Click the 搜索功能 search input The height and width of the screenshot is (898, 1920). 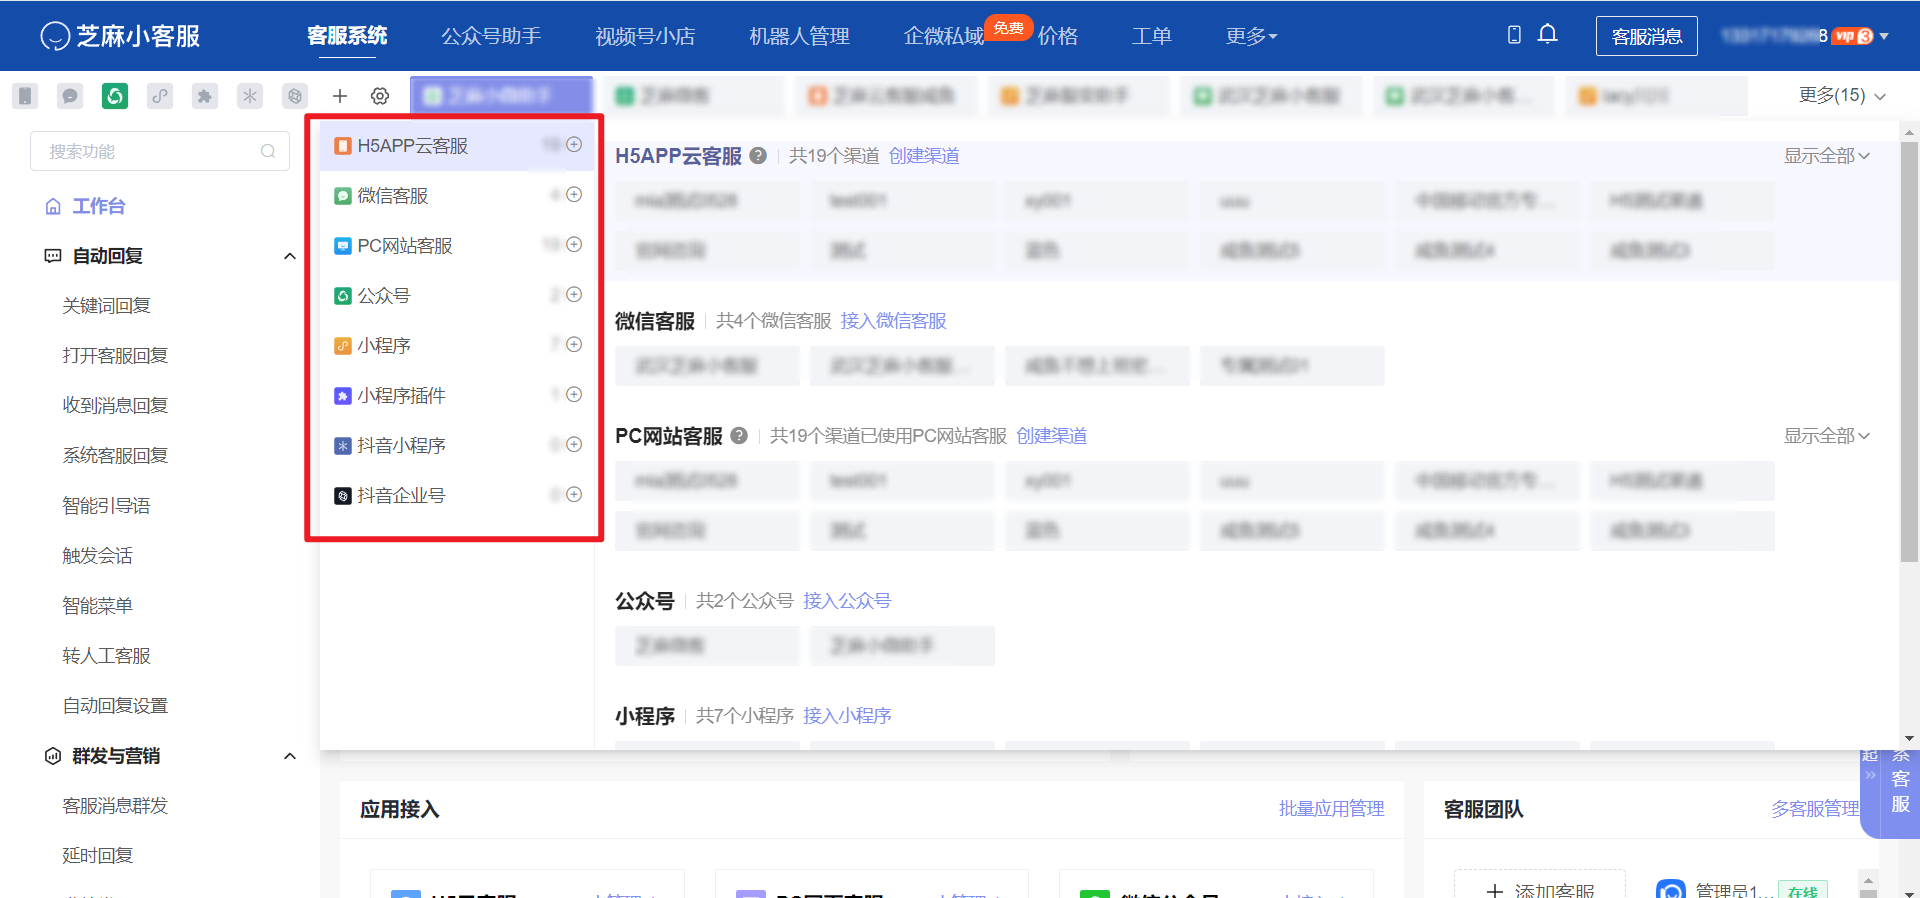(160, 151)
